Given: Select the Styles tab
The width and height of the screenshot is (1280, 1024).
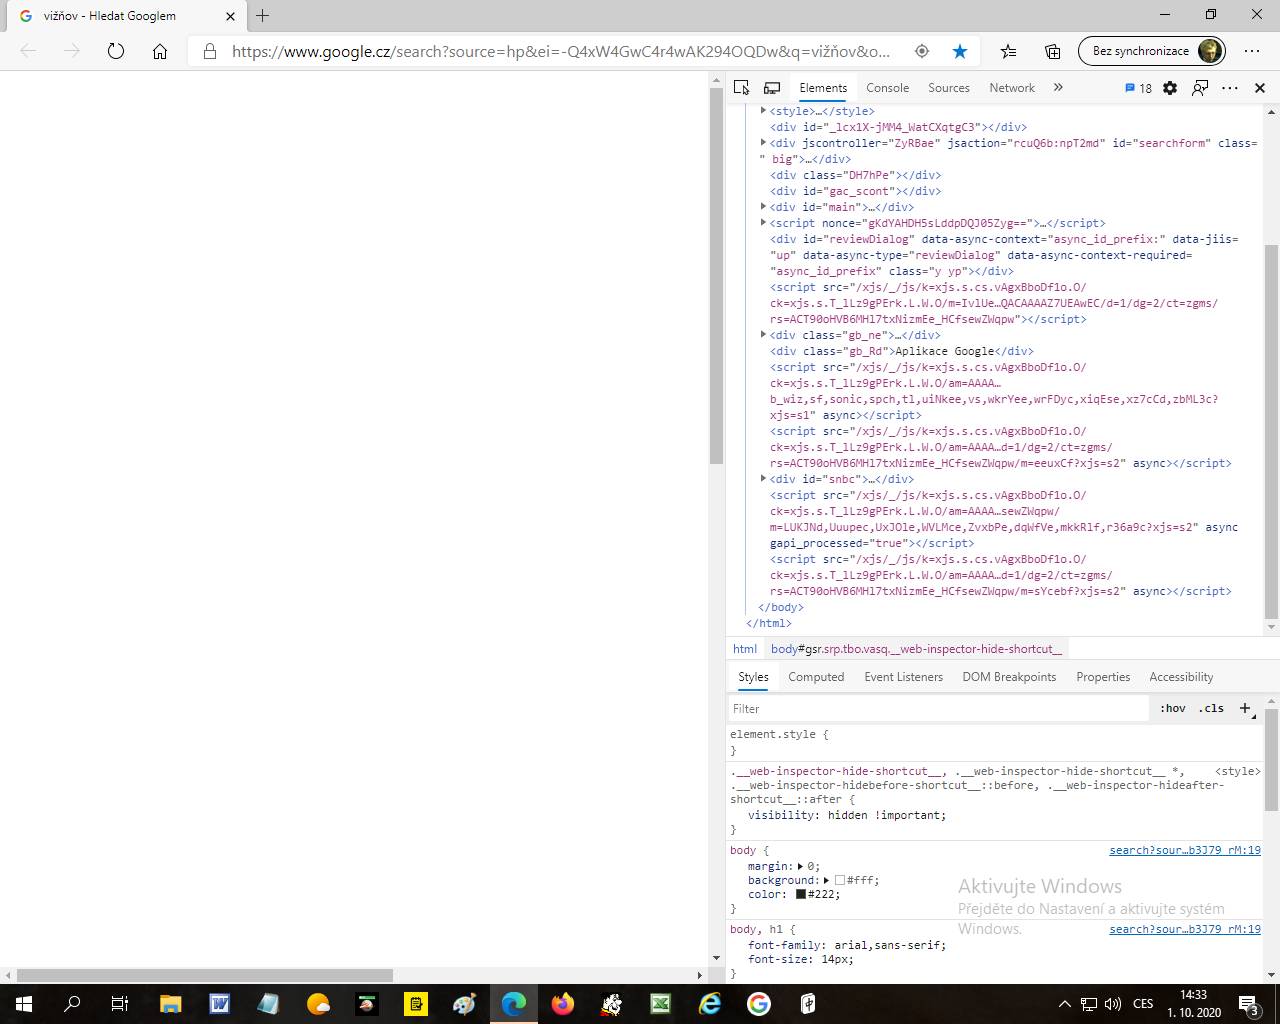Looking at the screenshot, I should 753,677.
